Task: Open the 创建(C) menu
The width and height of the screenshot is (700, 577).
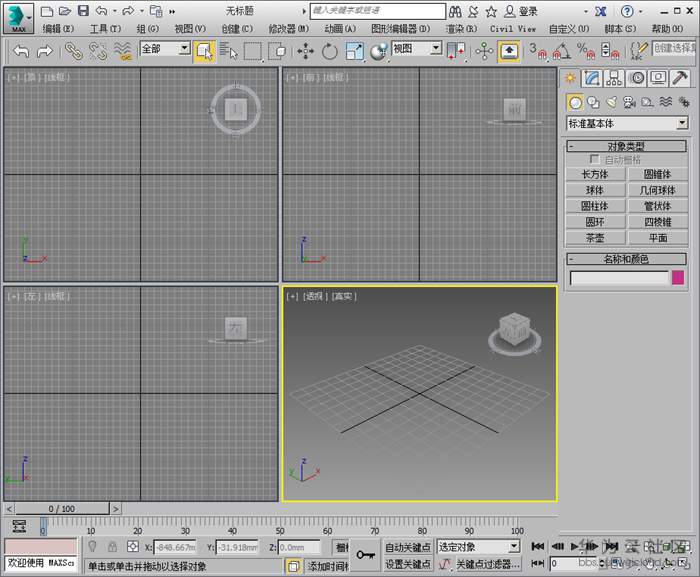Action: [237, 29]
